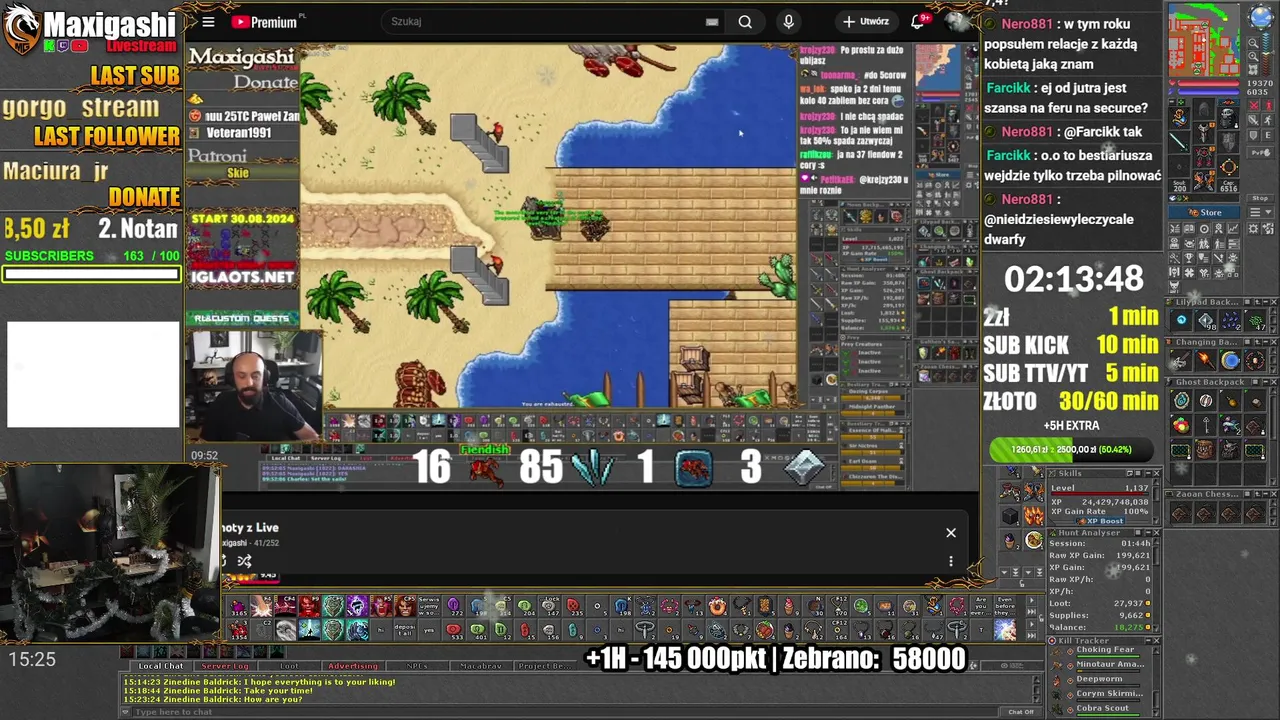The height and width of the screenshot is (720, 1280).
Task: Click the Utwórz create button
Action: [866, 22]
